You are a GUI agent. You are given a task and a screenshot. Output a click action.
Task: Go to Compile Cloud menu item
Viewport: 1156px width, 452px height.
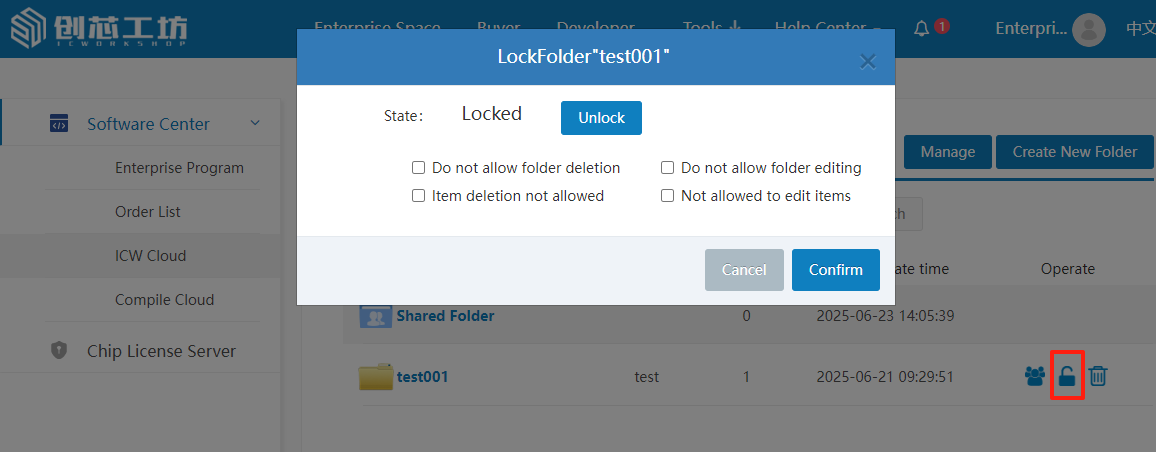164,300
